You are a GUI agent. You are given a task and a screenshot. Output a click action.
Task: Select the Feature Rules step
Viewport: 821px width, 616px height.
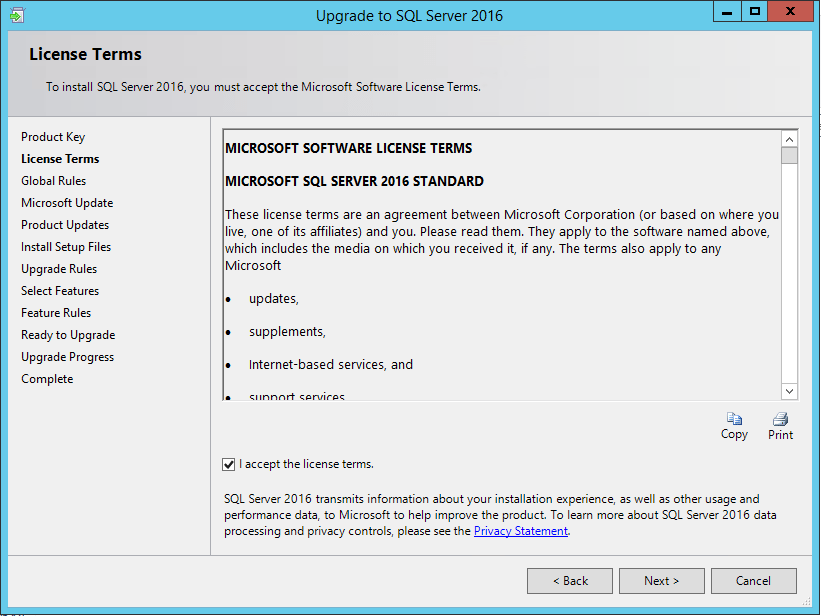pos(56,313)
